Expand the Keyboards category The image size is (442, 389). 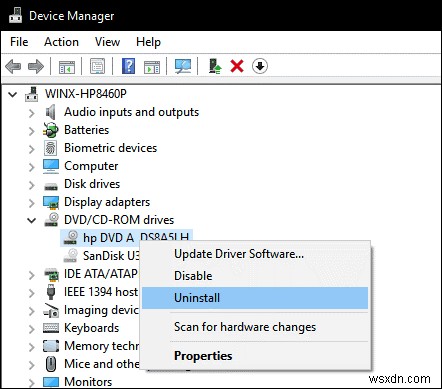[x=32, y=329]
